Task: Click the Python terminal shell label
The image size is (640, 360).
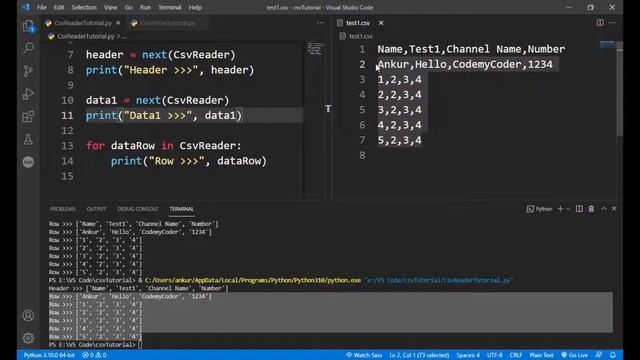Action: (x=539, y=209)
